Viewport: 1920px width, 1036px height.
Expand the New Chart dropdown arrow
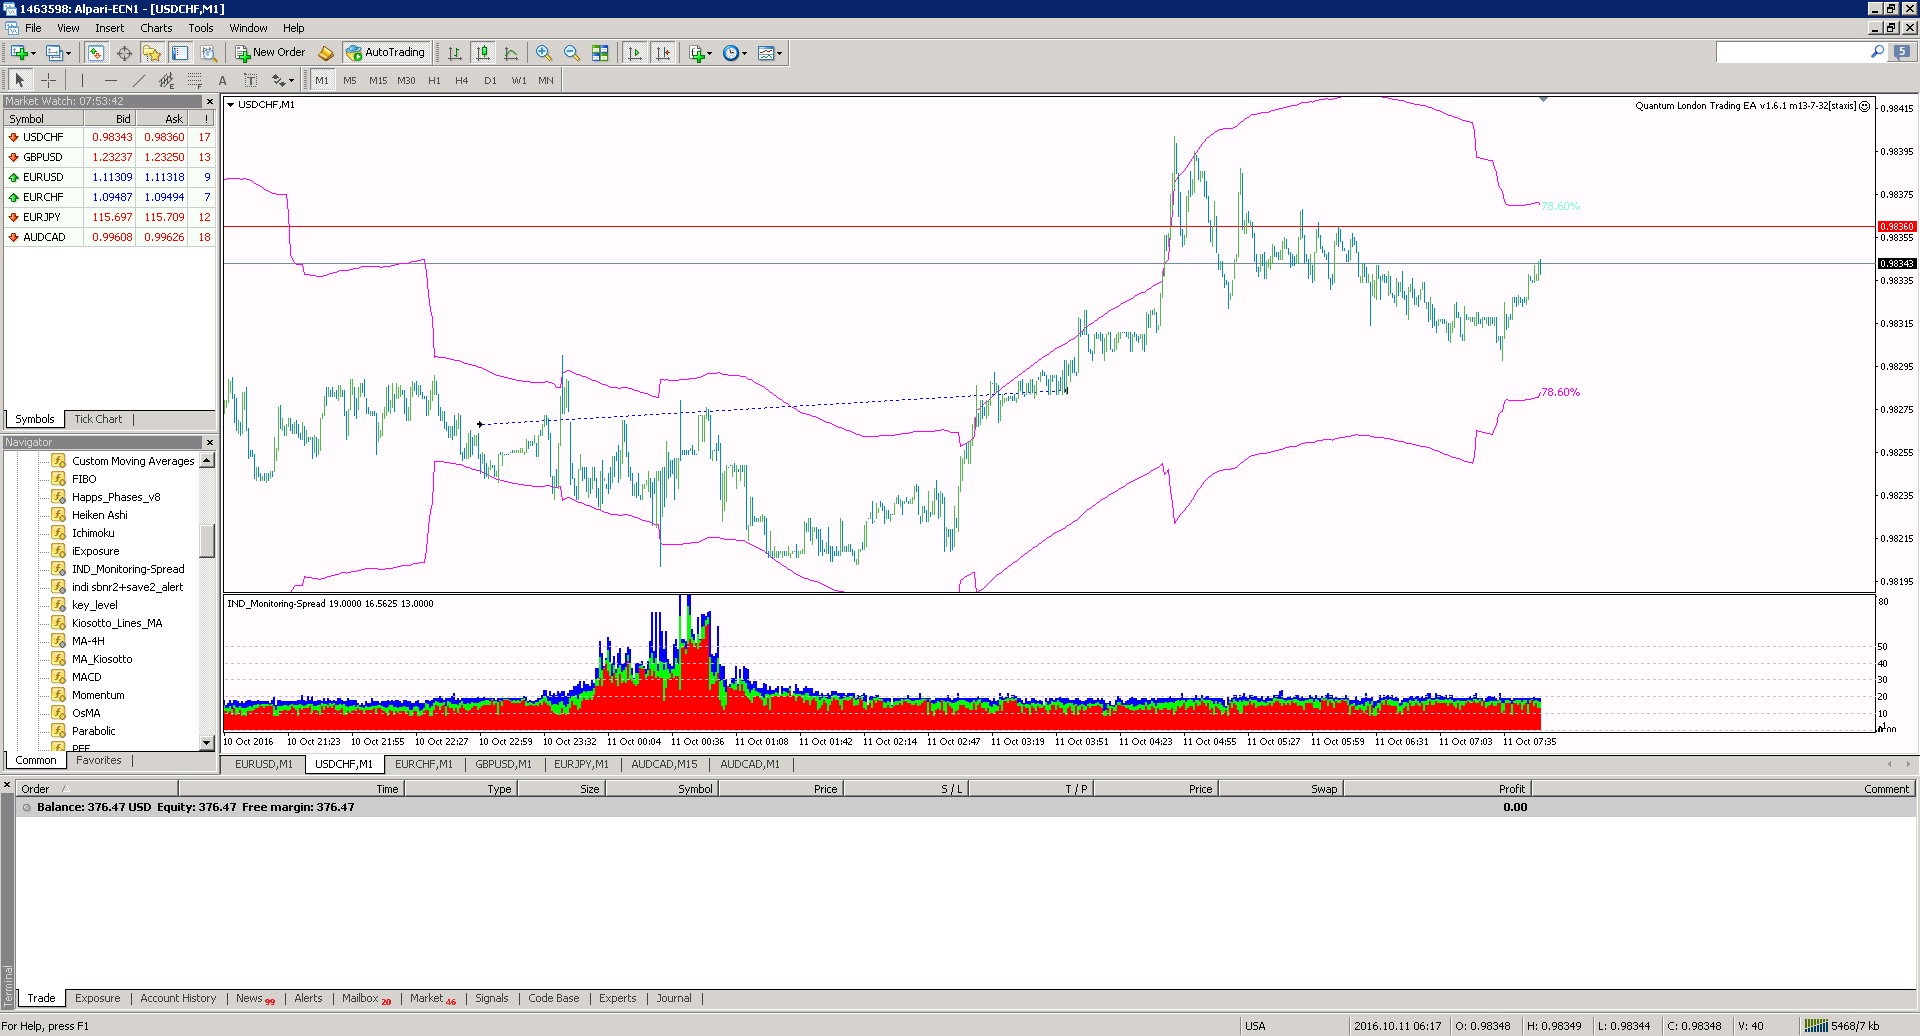coord(33,53)
